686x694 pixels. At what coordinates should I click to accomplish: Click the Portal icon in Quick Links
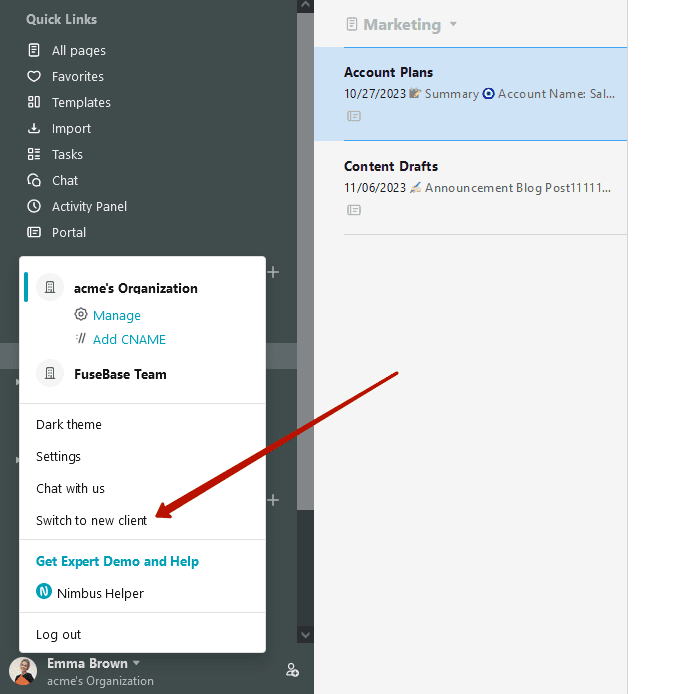pos(34,232)
